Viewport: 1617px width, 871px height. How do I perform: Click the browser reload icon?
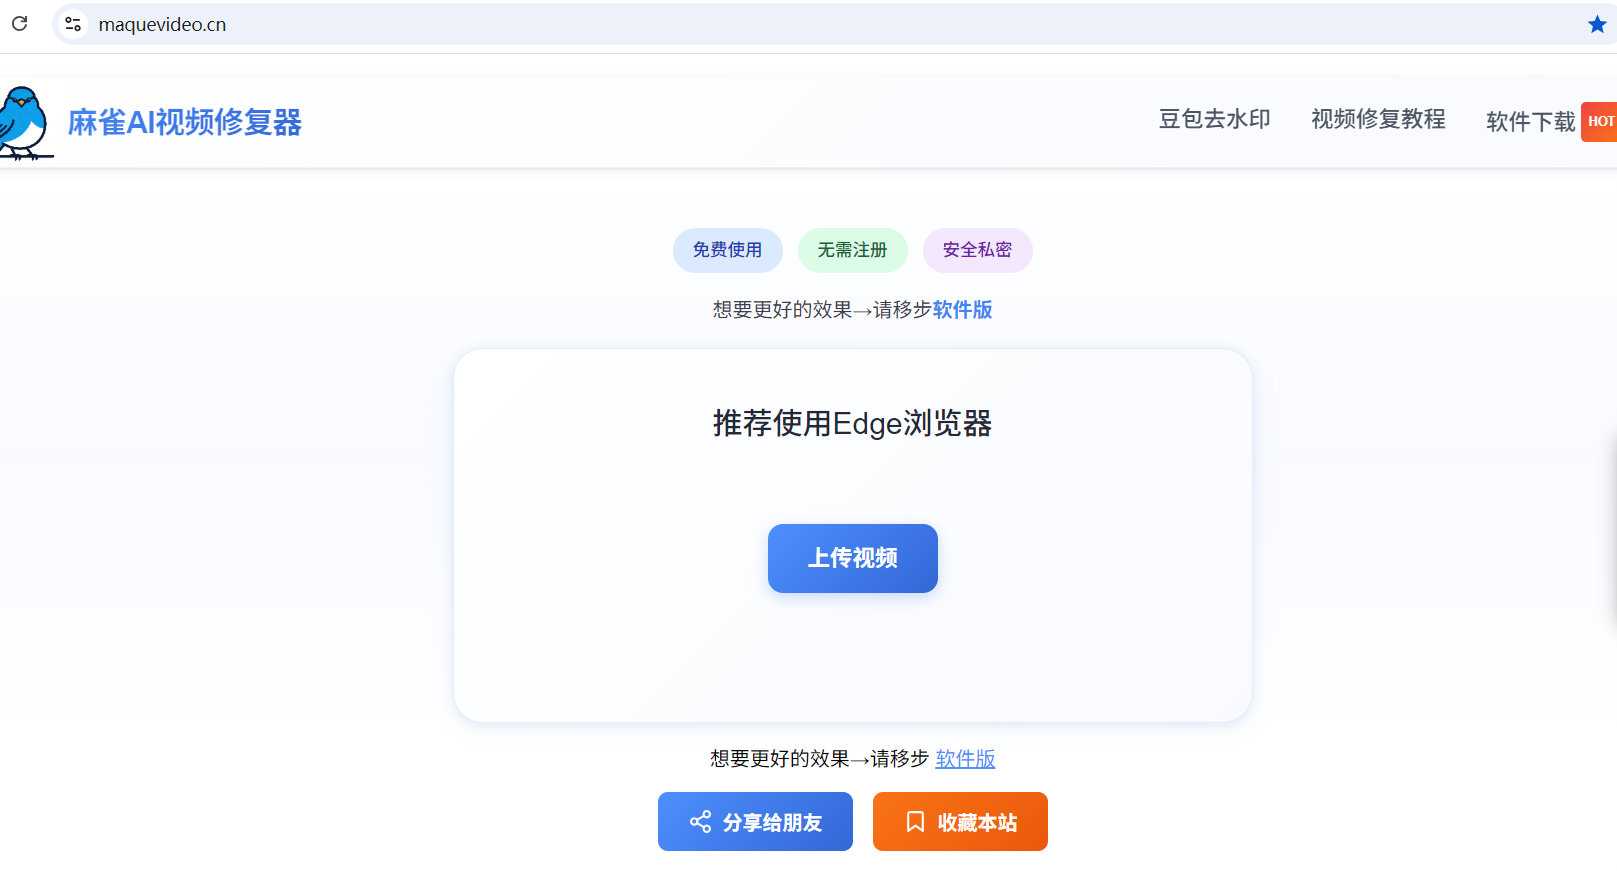(x=19, y=23)
